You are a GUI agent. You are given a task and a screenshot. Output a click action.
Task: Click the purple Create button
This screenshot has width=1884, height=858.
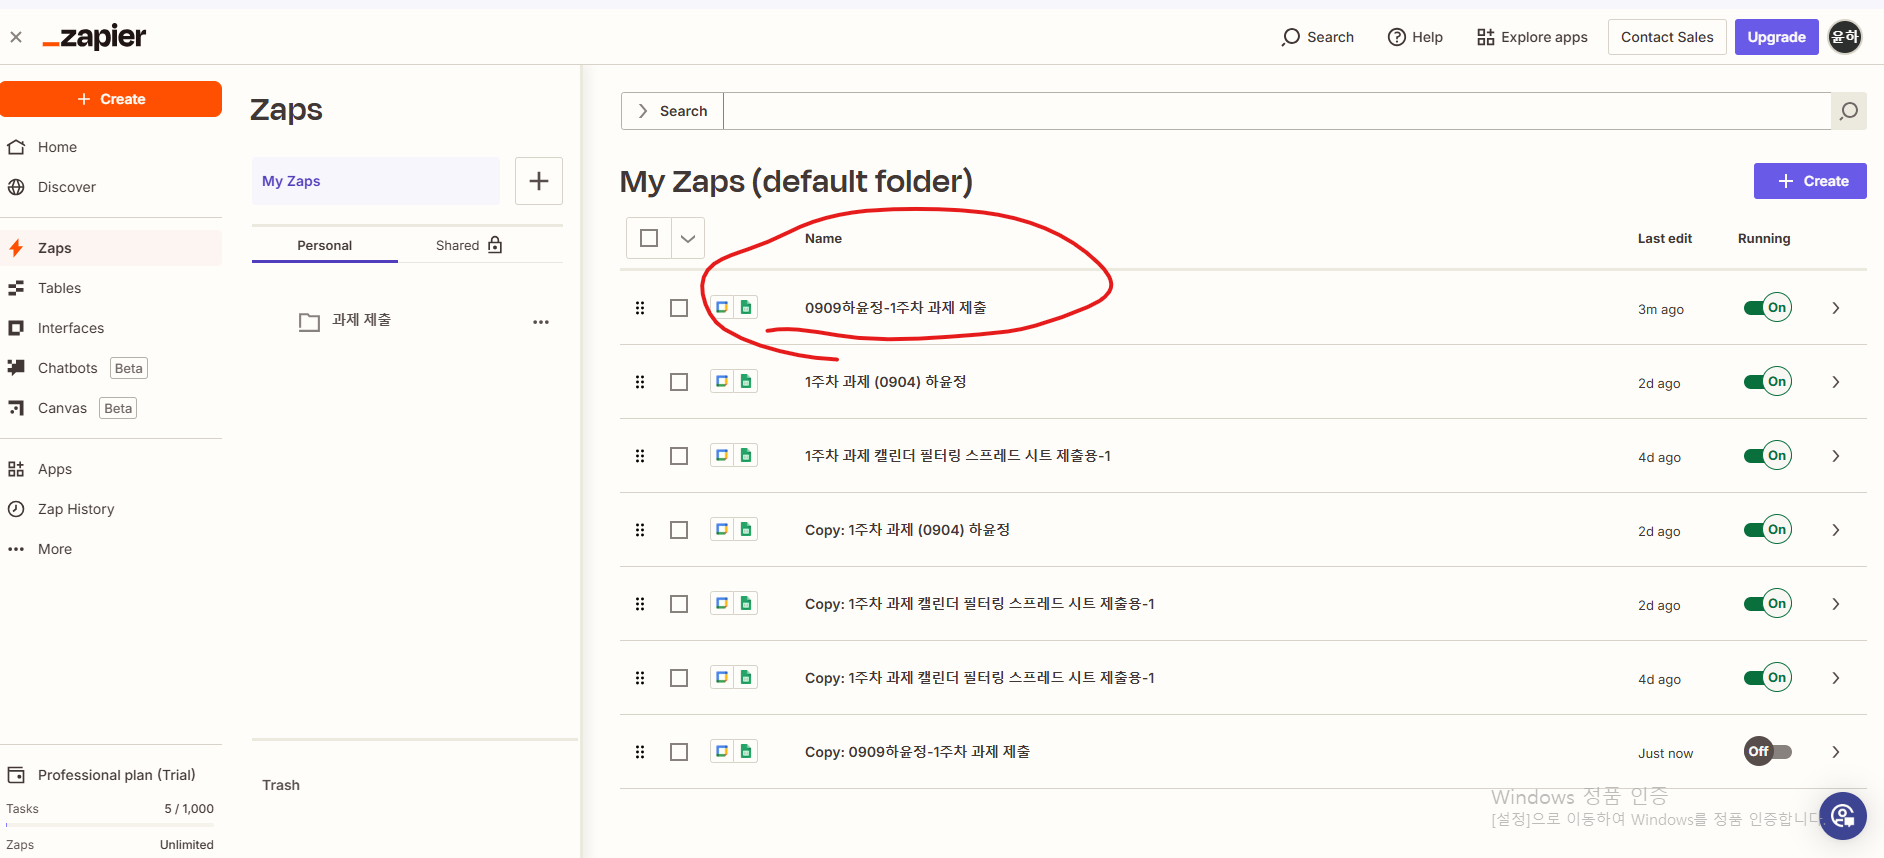click(x=1810, y=181)
